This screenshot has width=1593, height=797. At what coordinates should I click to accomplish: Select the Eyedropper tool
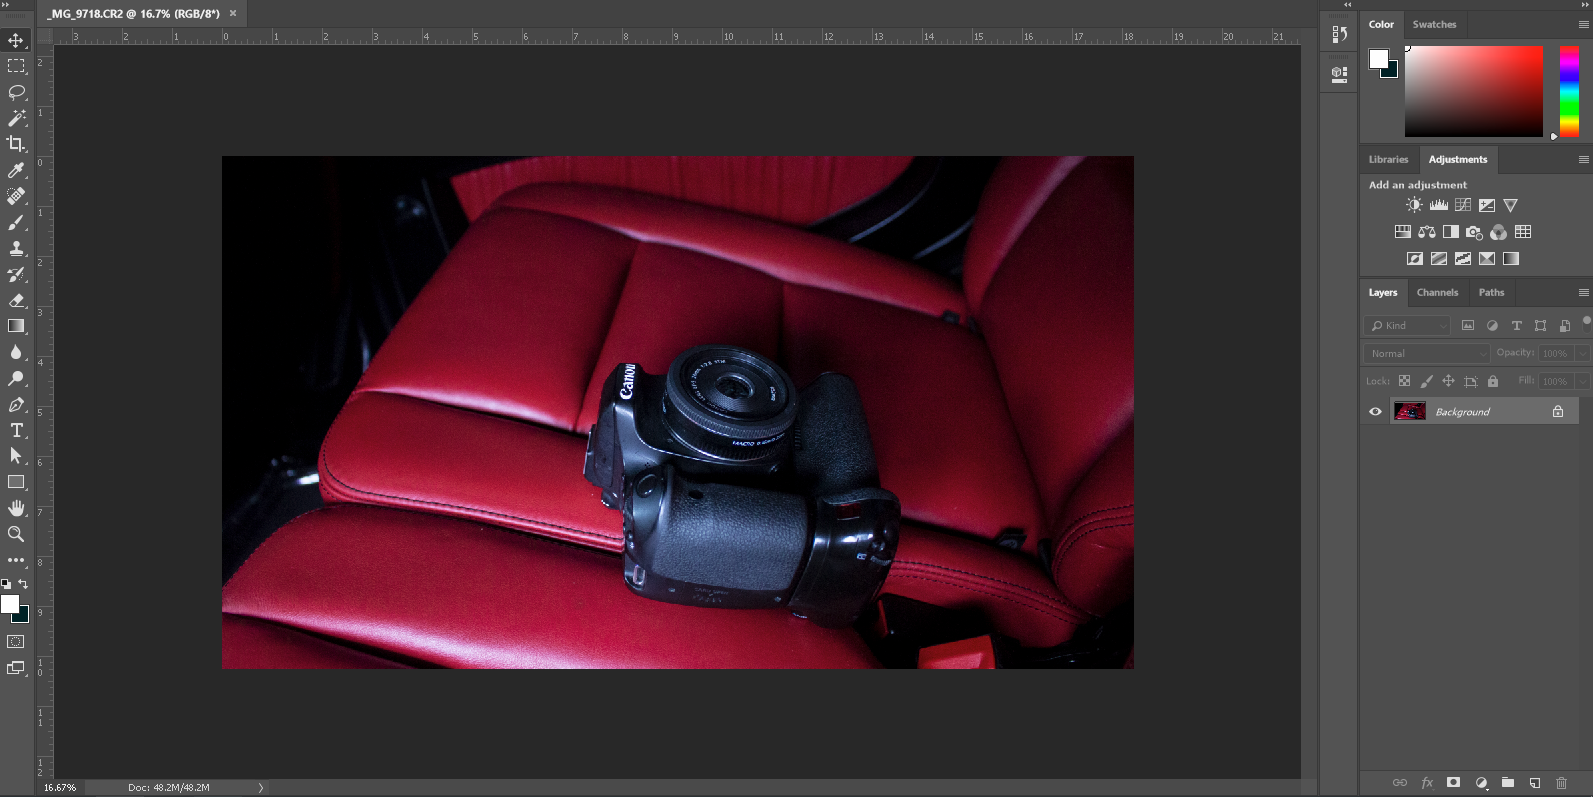pyautogui.click(x=16, y=171)
